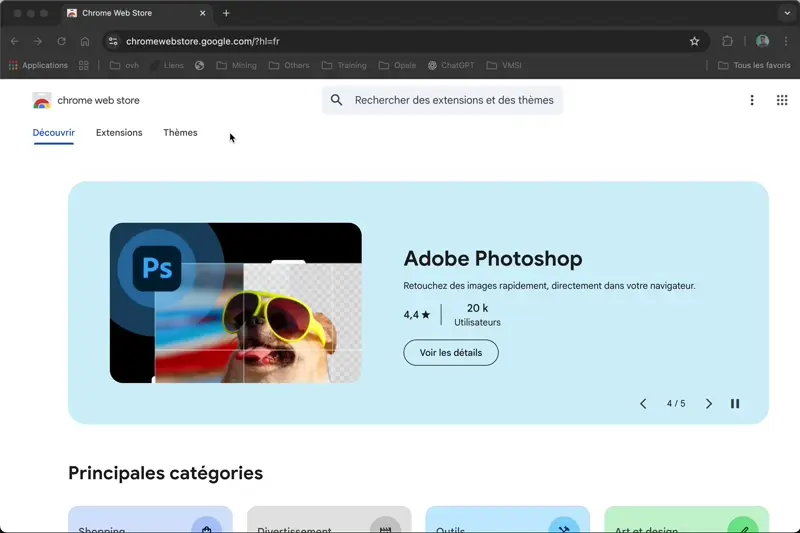Click the browser forward arrow
The image size is (800, 533).
click(x=38, y=41)
